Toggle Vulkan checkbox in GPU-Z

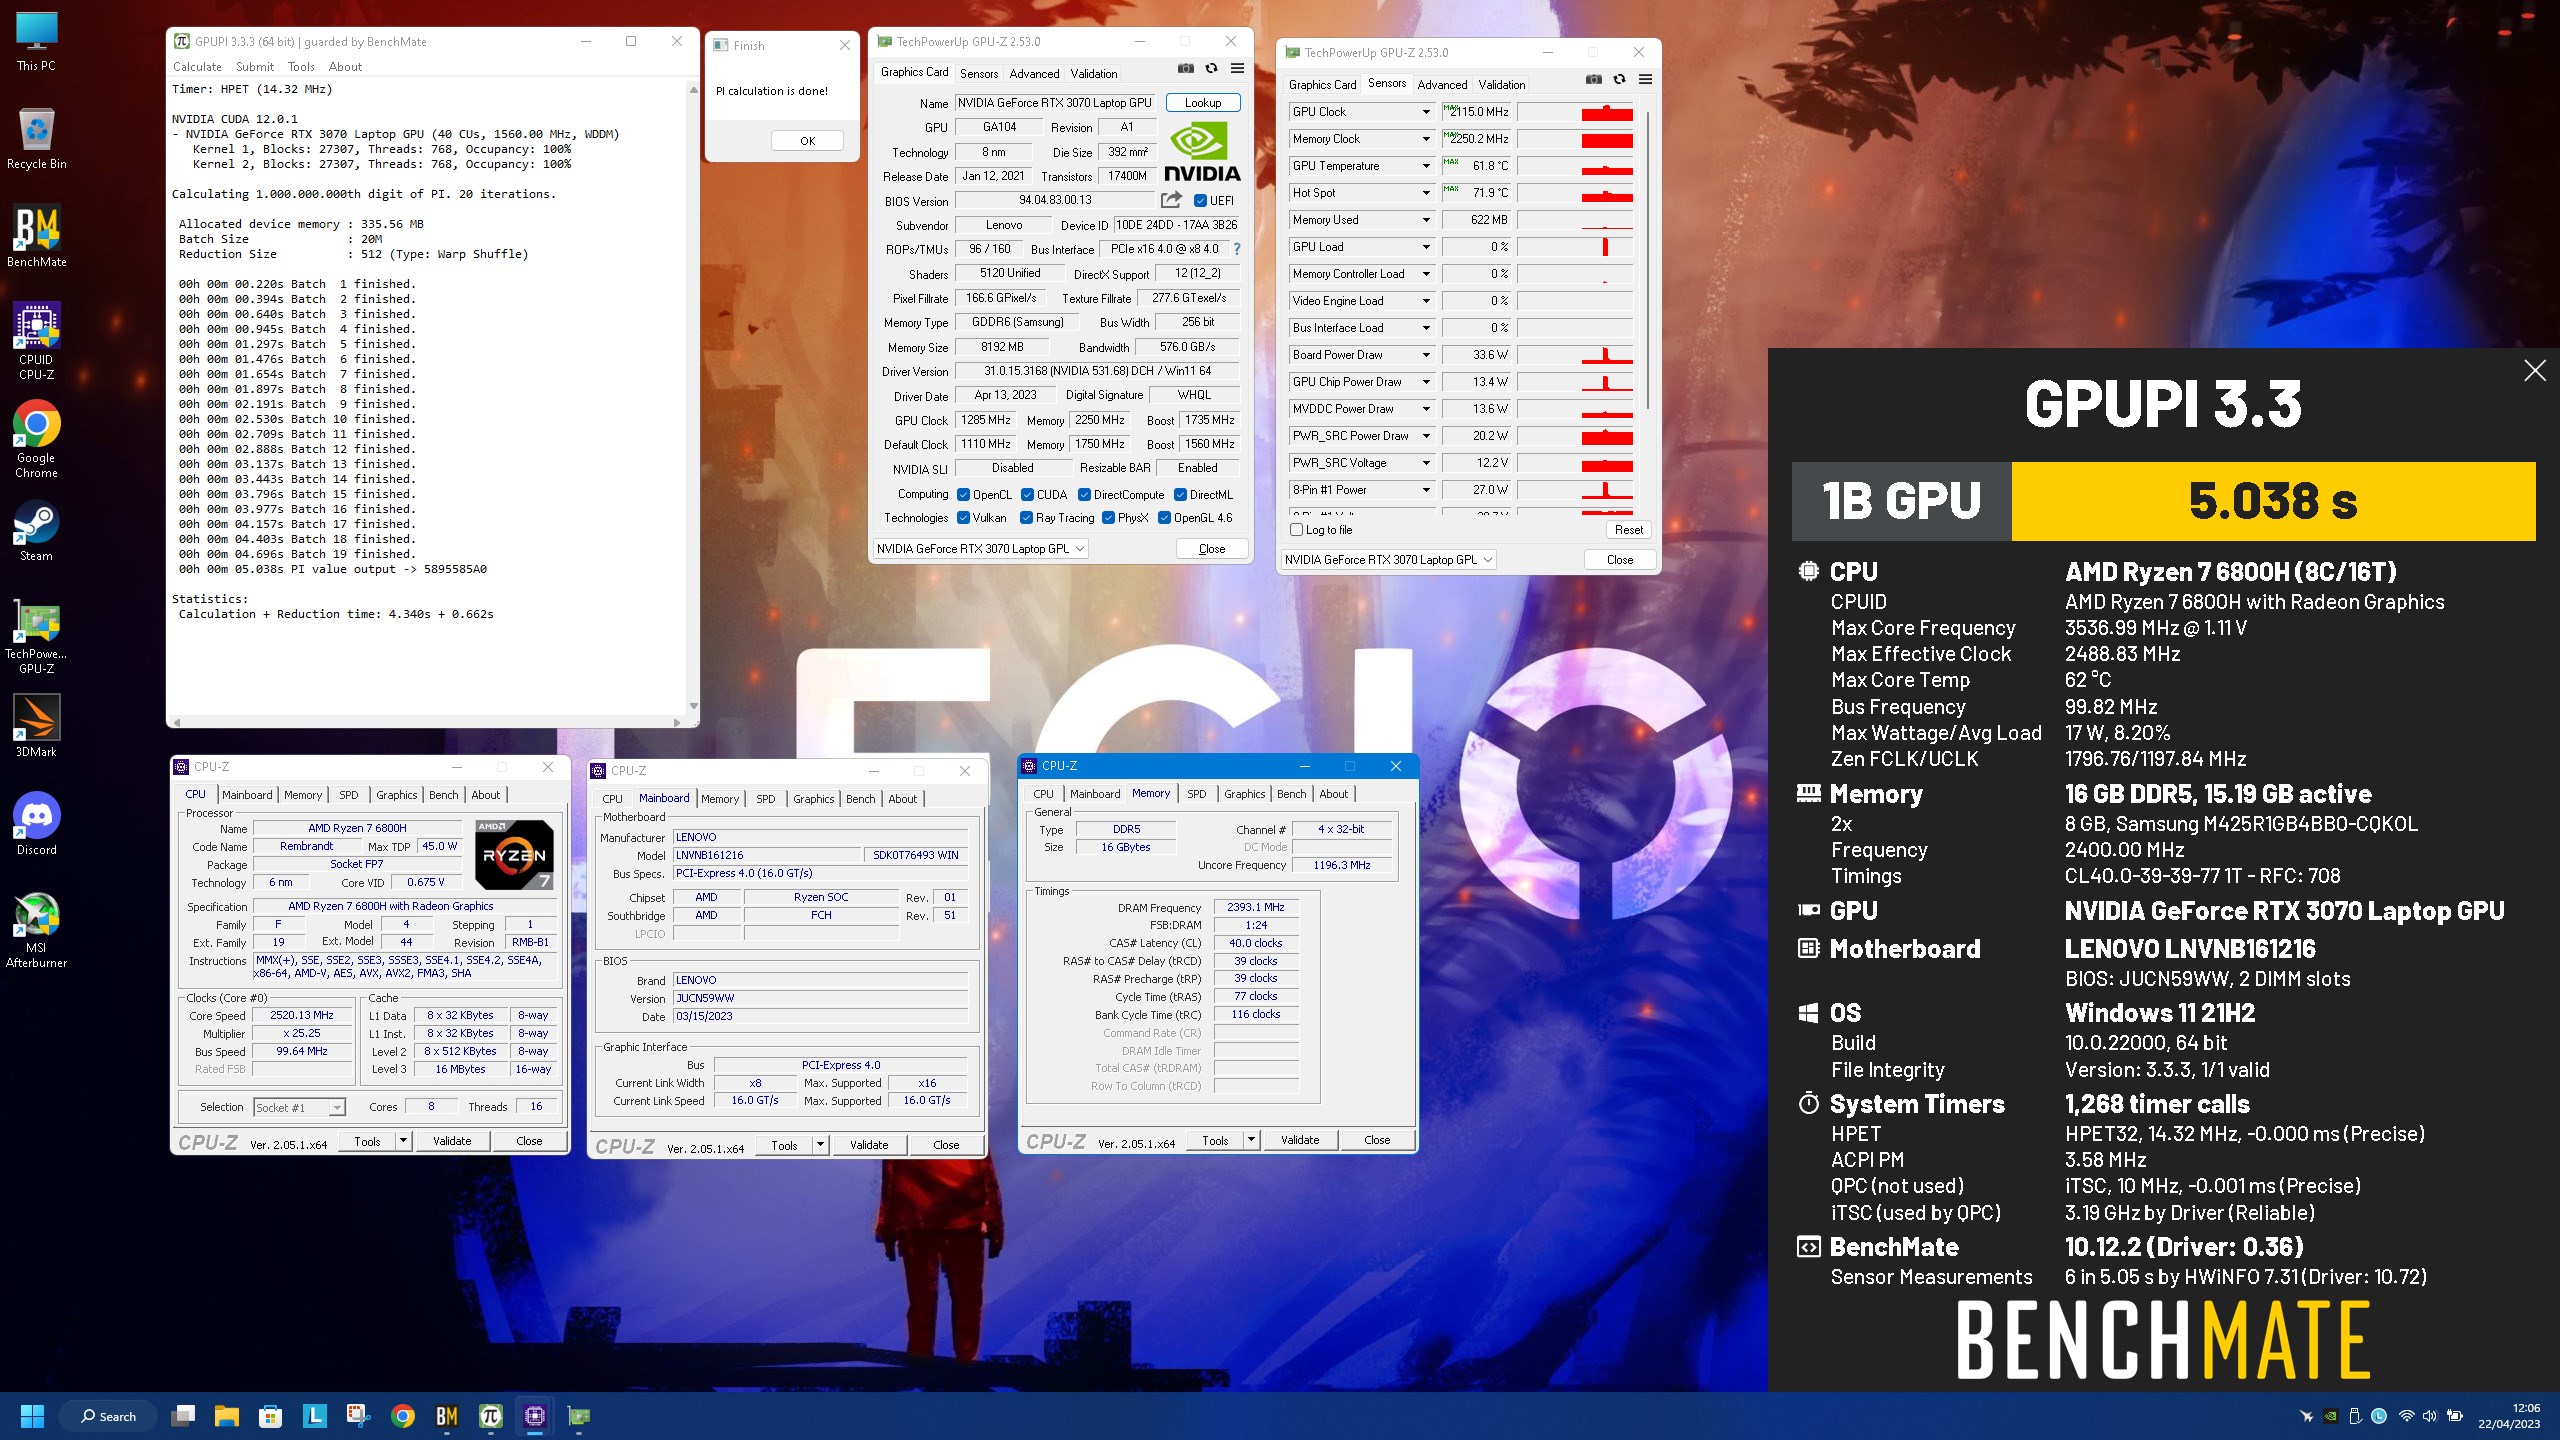(964, 518)
